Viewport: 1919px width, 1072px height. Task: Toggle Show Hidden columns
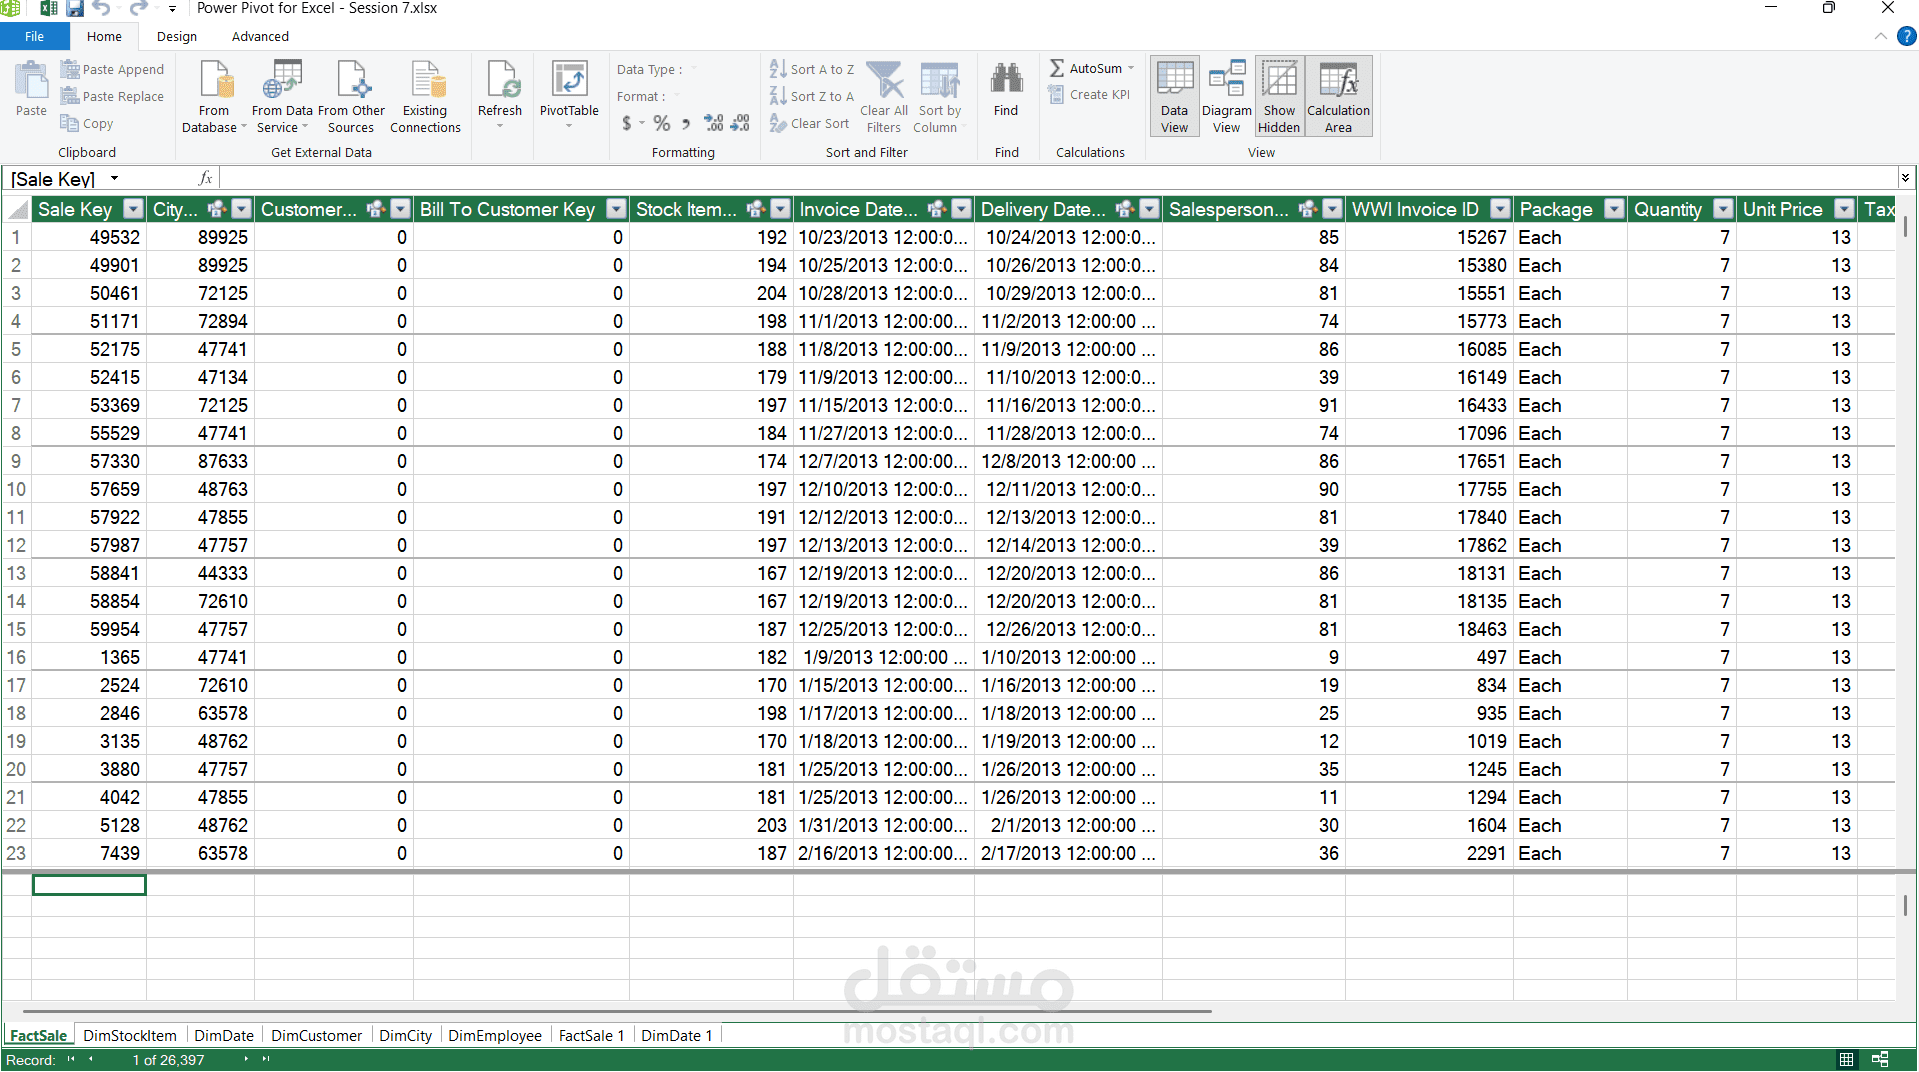pos(1279,96)
